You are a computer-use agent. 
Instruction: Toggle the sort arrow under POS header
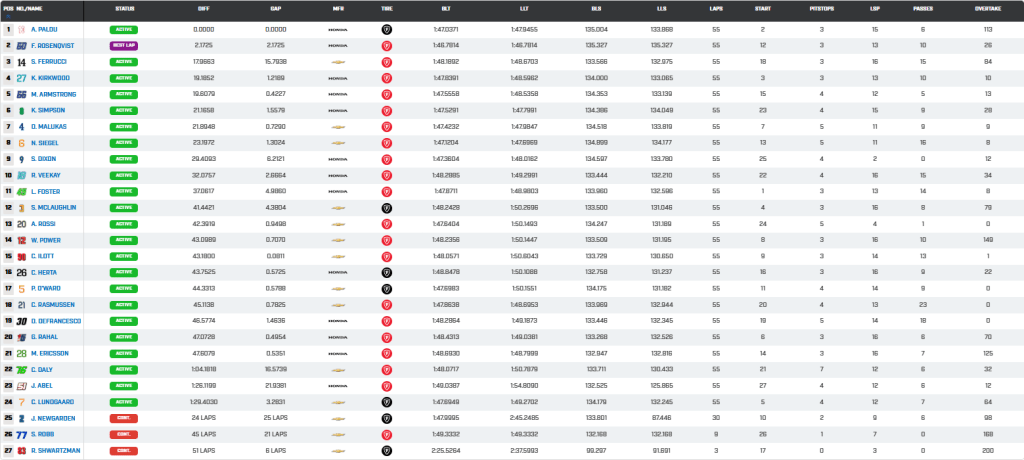click(8, 16)
